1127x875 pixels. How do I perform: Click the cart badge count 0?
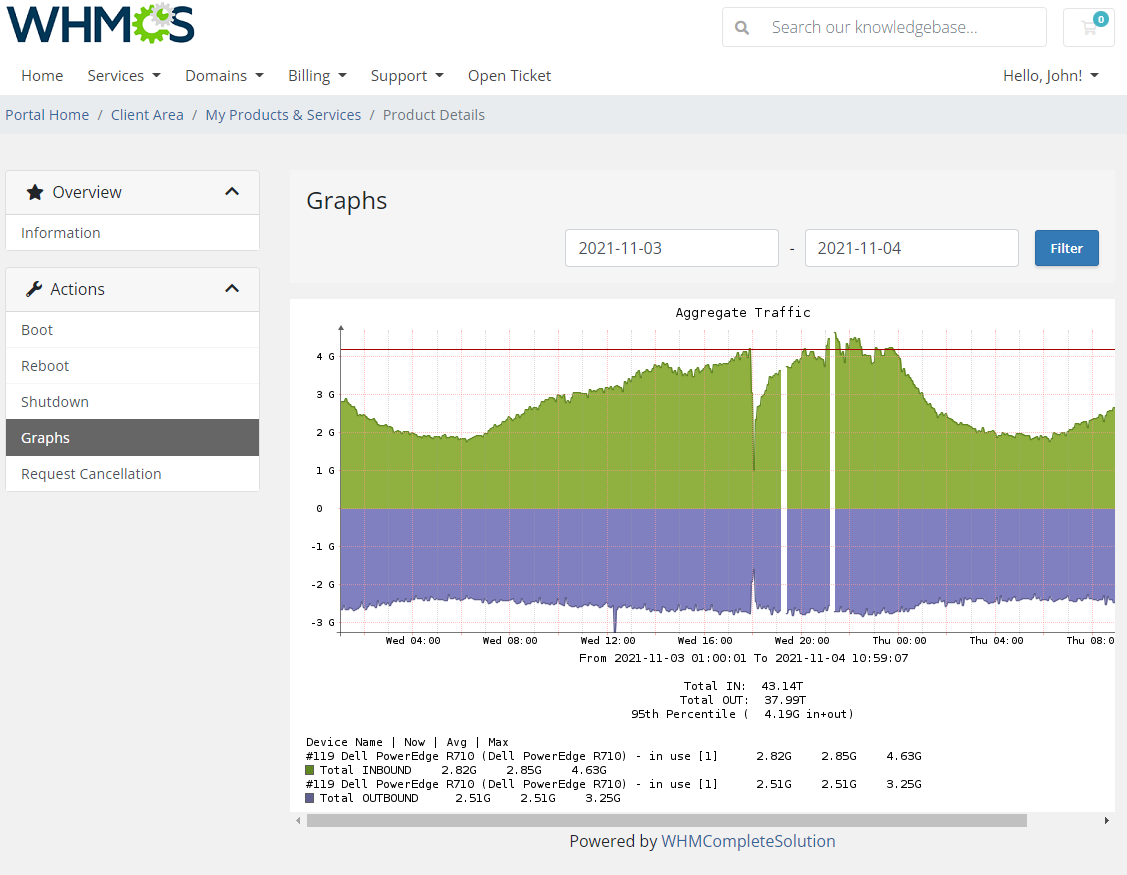click(1100, 19)
